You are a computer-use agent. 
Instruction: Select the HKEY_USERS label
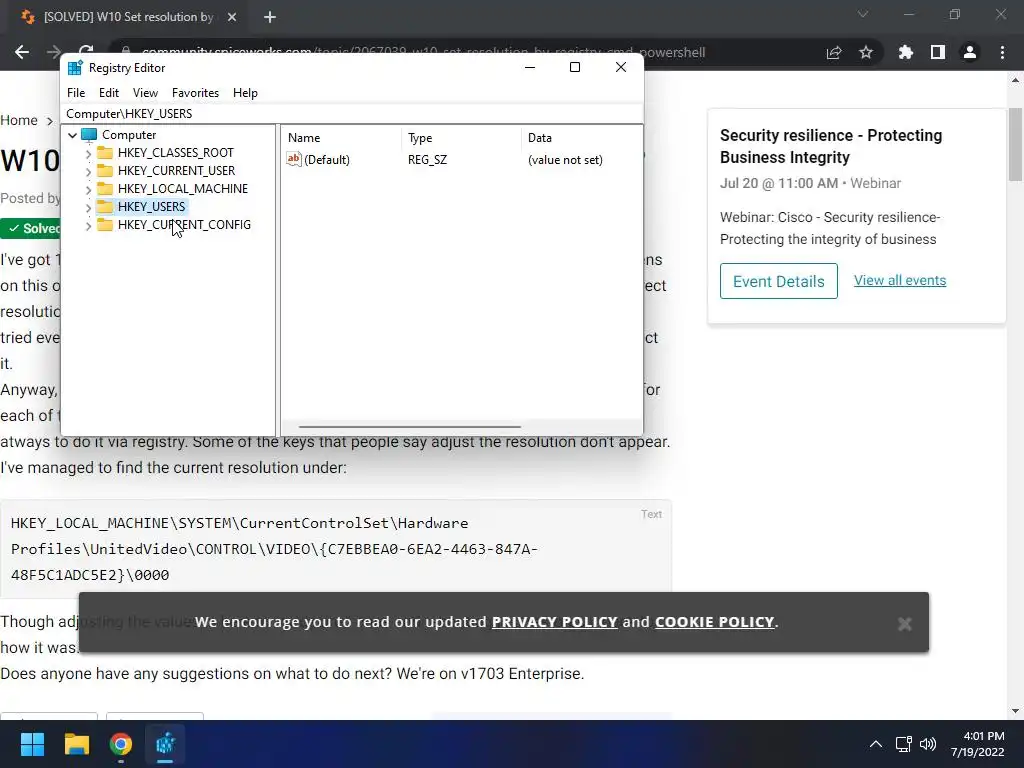152,206
